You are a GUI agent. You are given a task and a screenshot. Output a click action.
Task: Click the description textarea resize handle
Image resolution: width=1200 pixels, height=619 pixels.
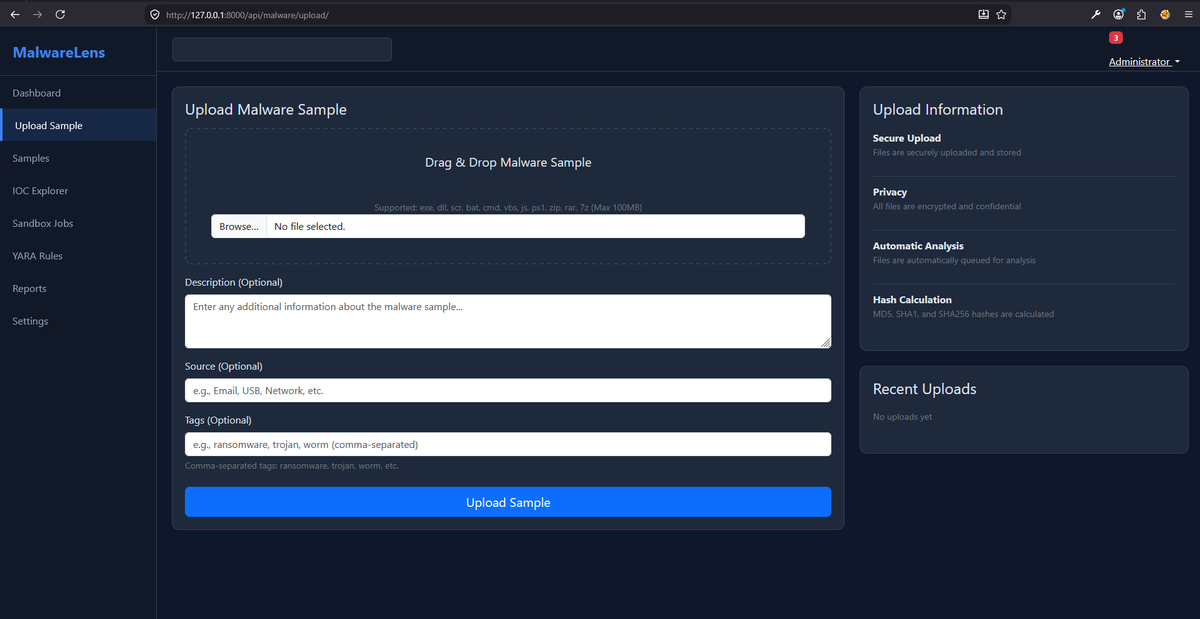825,342
